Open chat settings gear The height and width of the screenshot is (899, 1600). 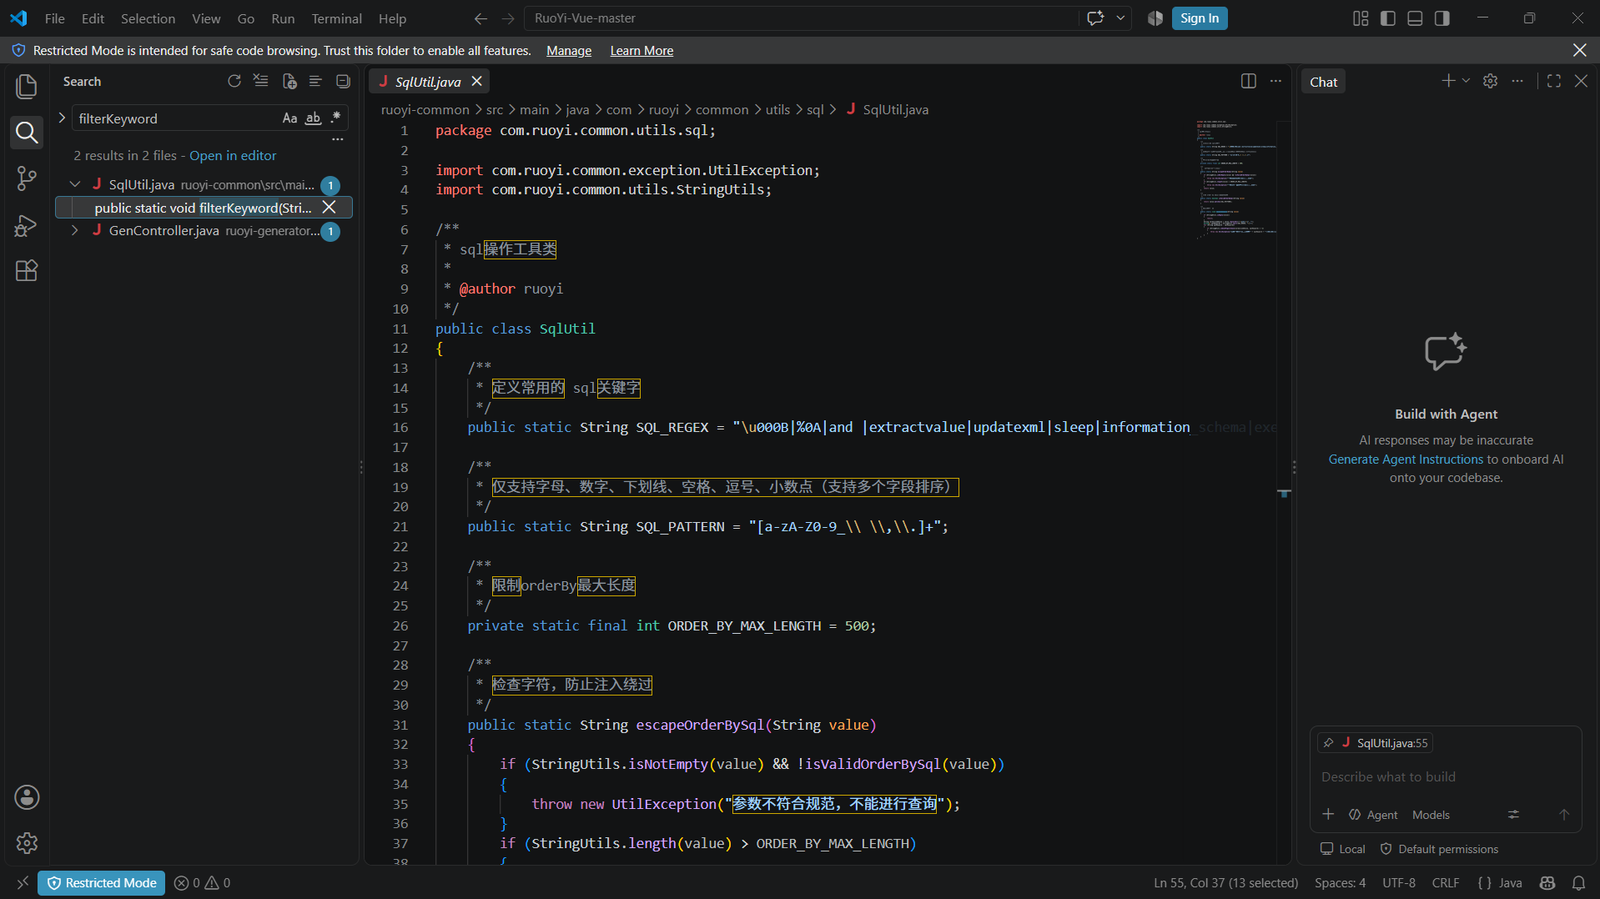pyautogui.click(x=1490, y=81)
